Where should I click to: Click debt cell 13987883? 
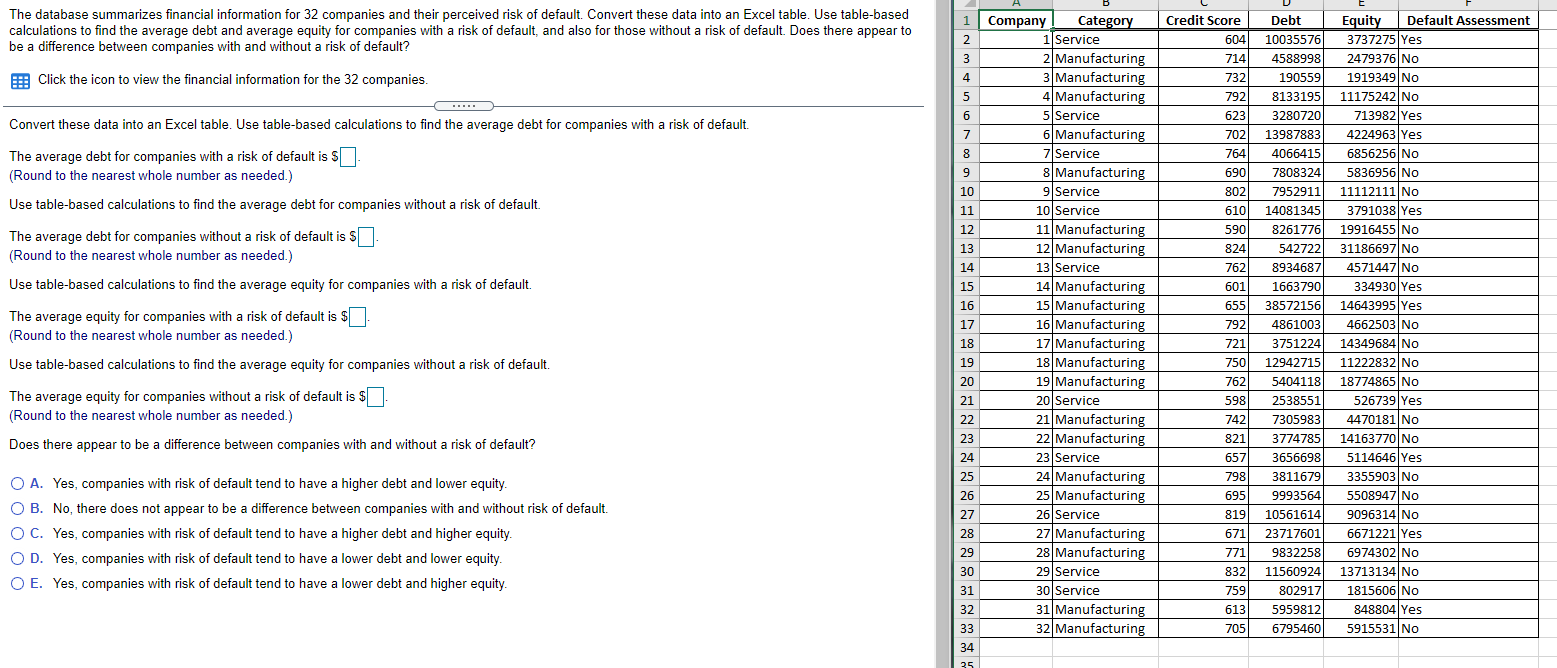1286,134
